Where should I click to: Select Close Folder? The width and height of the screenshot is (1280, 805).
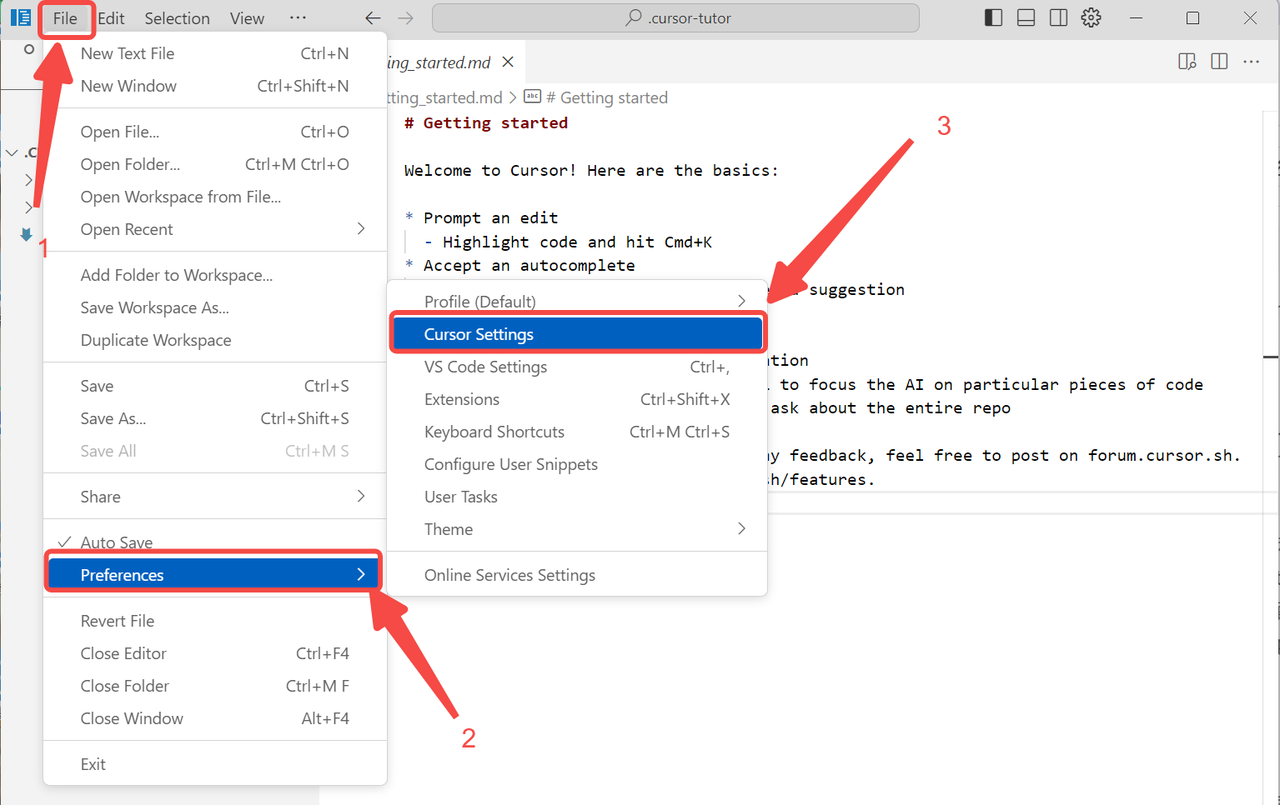pos(215,686)
